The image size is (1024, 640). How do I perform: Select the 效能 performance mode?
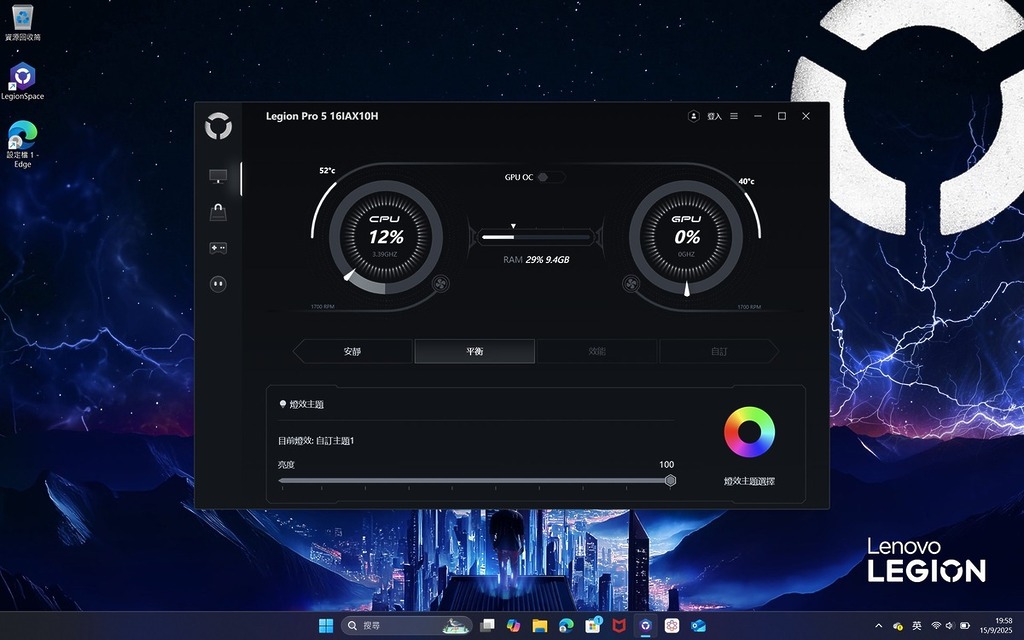[597, 351]
